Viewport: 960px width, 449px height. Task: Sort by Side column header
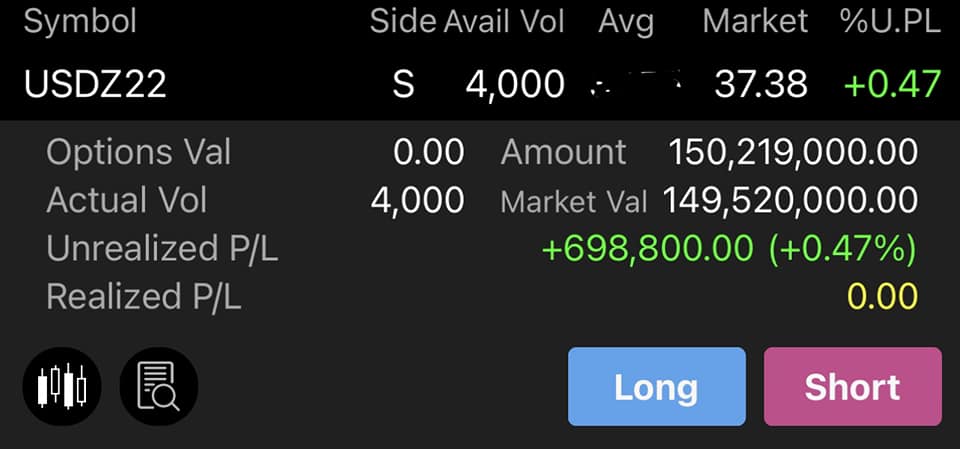(x=403, y=22)
